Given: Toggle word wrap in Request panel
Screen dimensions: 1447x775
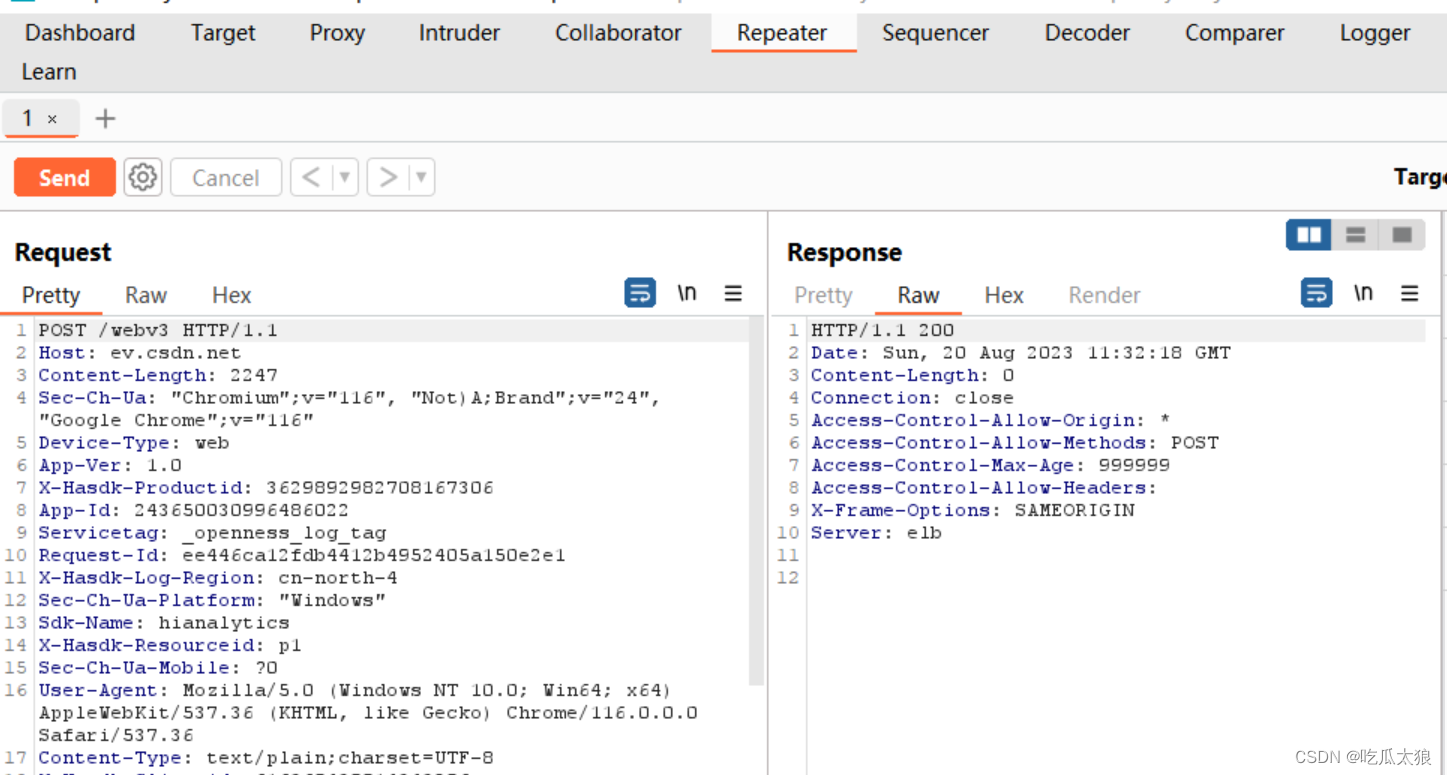Looking at the screenshot, I should 640,293.
